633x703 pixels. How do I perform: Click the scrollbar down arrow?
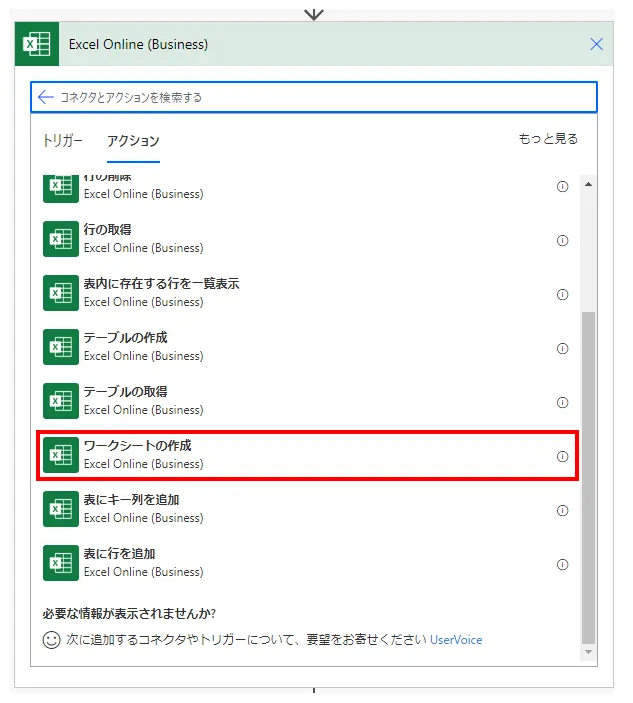589,652
